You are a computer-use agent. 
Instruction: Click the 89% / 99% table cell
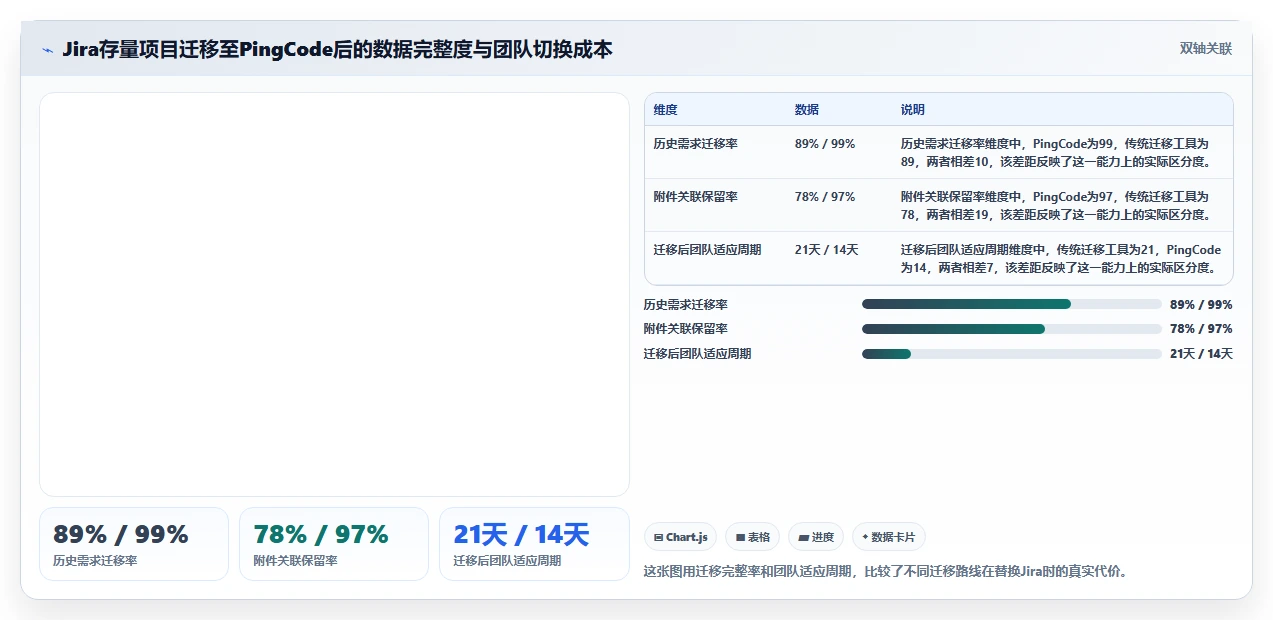pos(825,144)
